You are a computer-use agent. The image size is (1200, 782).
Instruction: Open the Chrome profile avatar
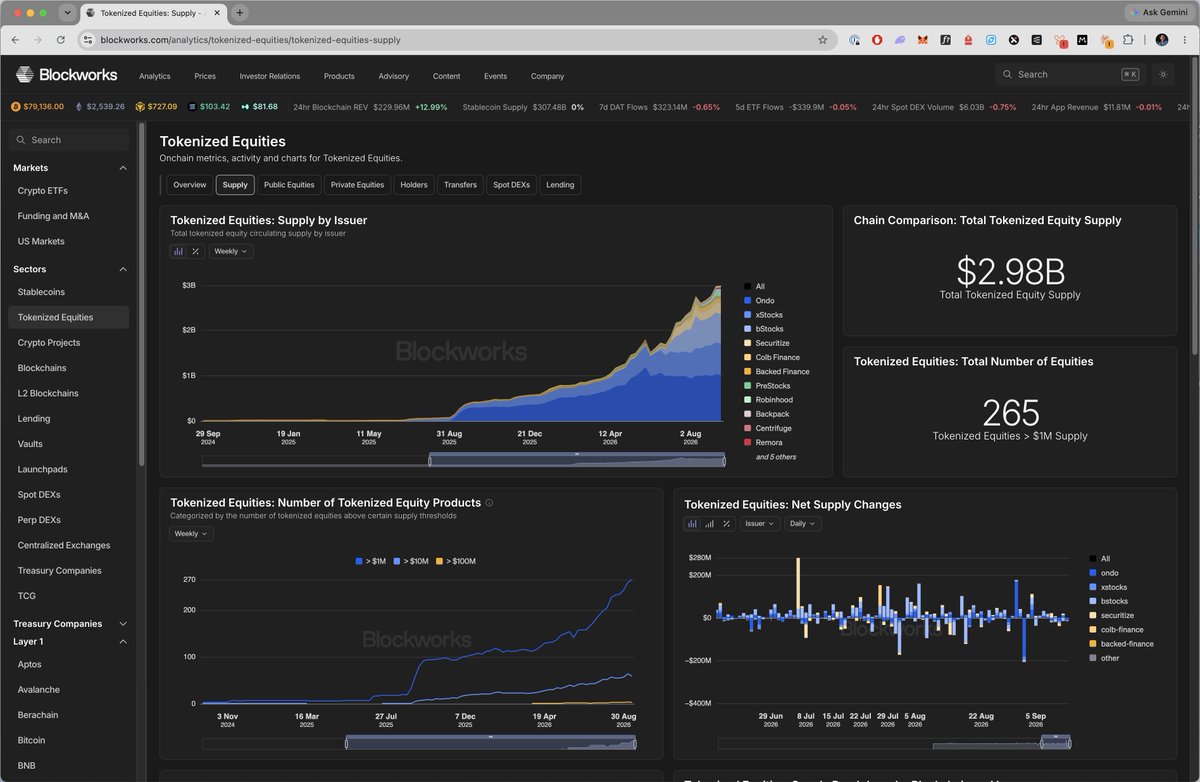coord(1161,40)
